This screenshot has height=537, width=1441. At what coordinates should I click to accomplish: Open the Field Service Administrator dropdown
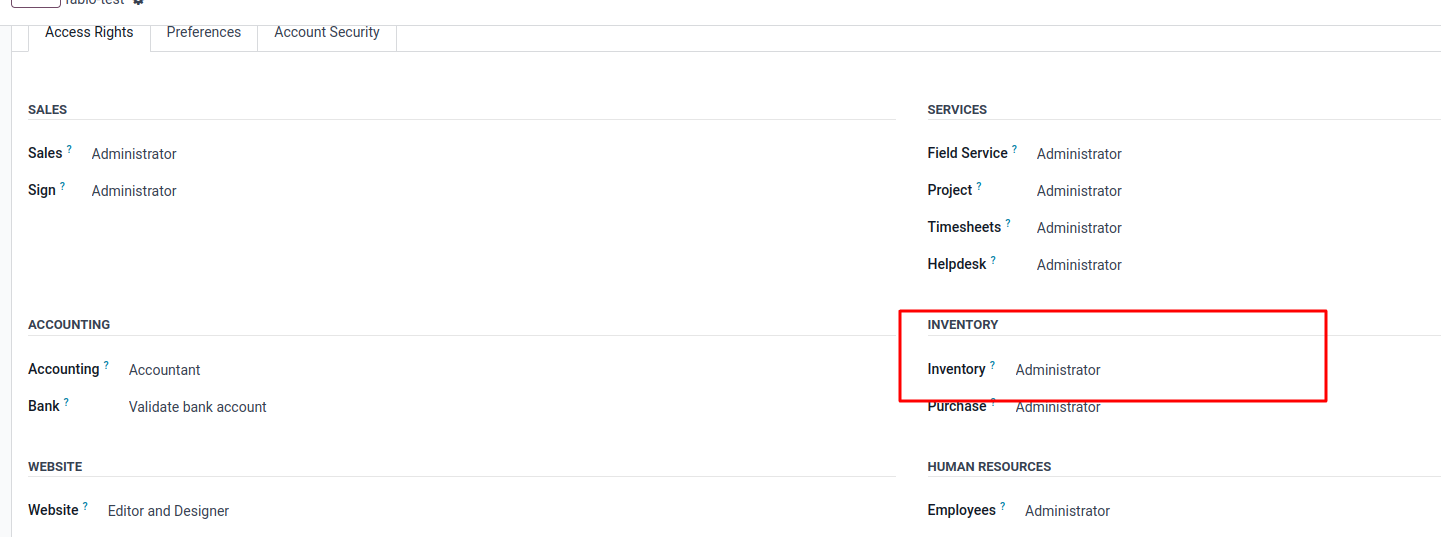point(1079,154)
